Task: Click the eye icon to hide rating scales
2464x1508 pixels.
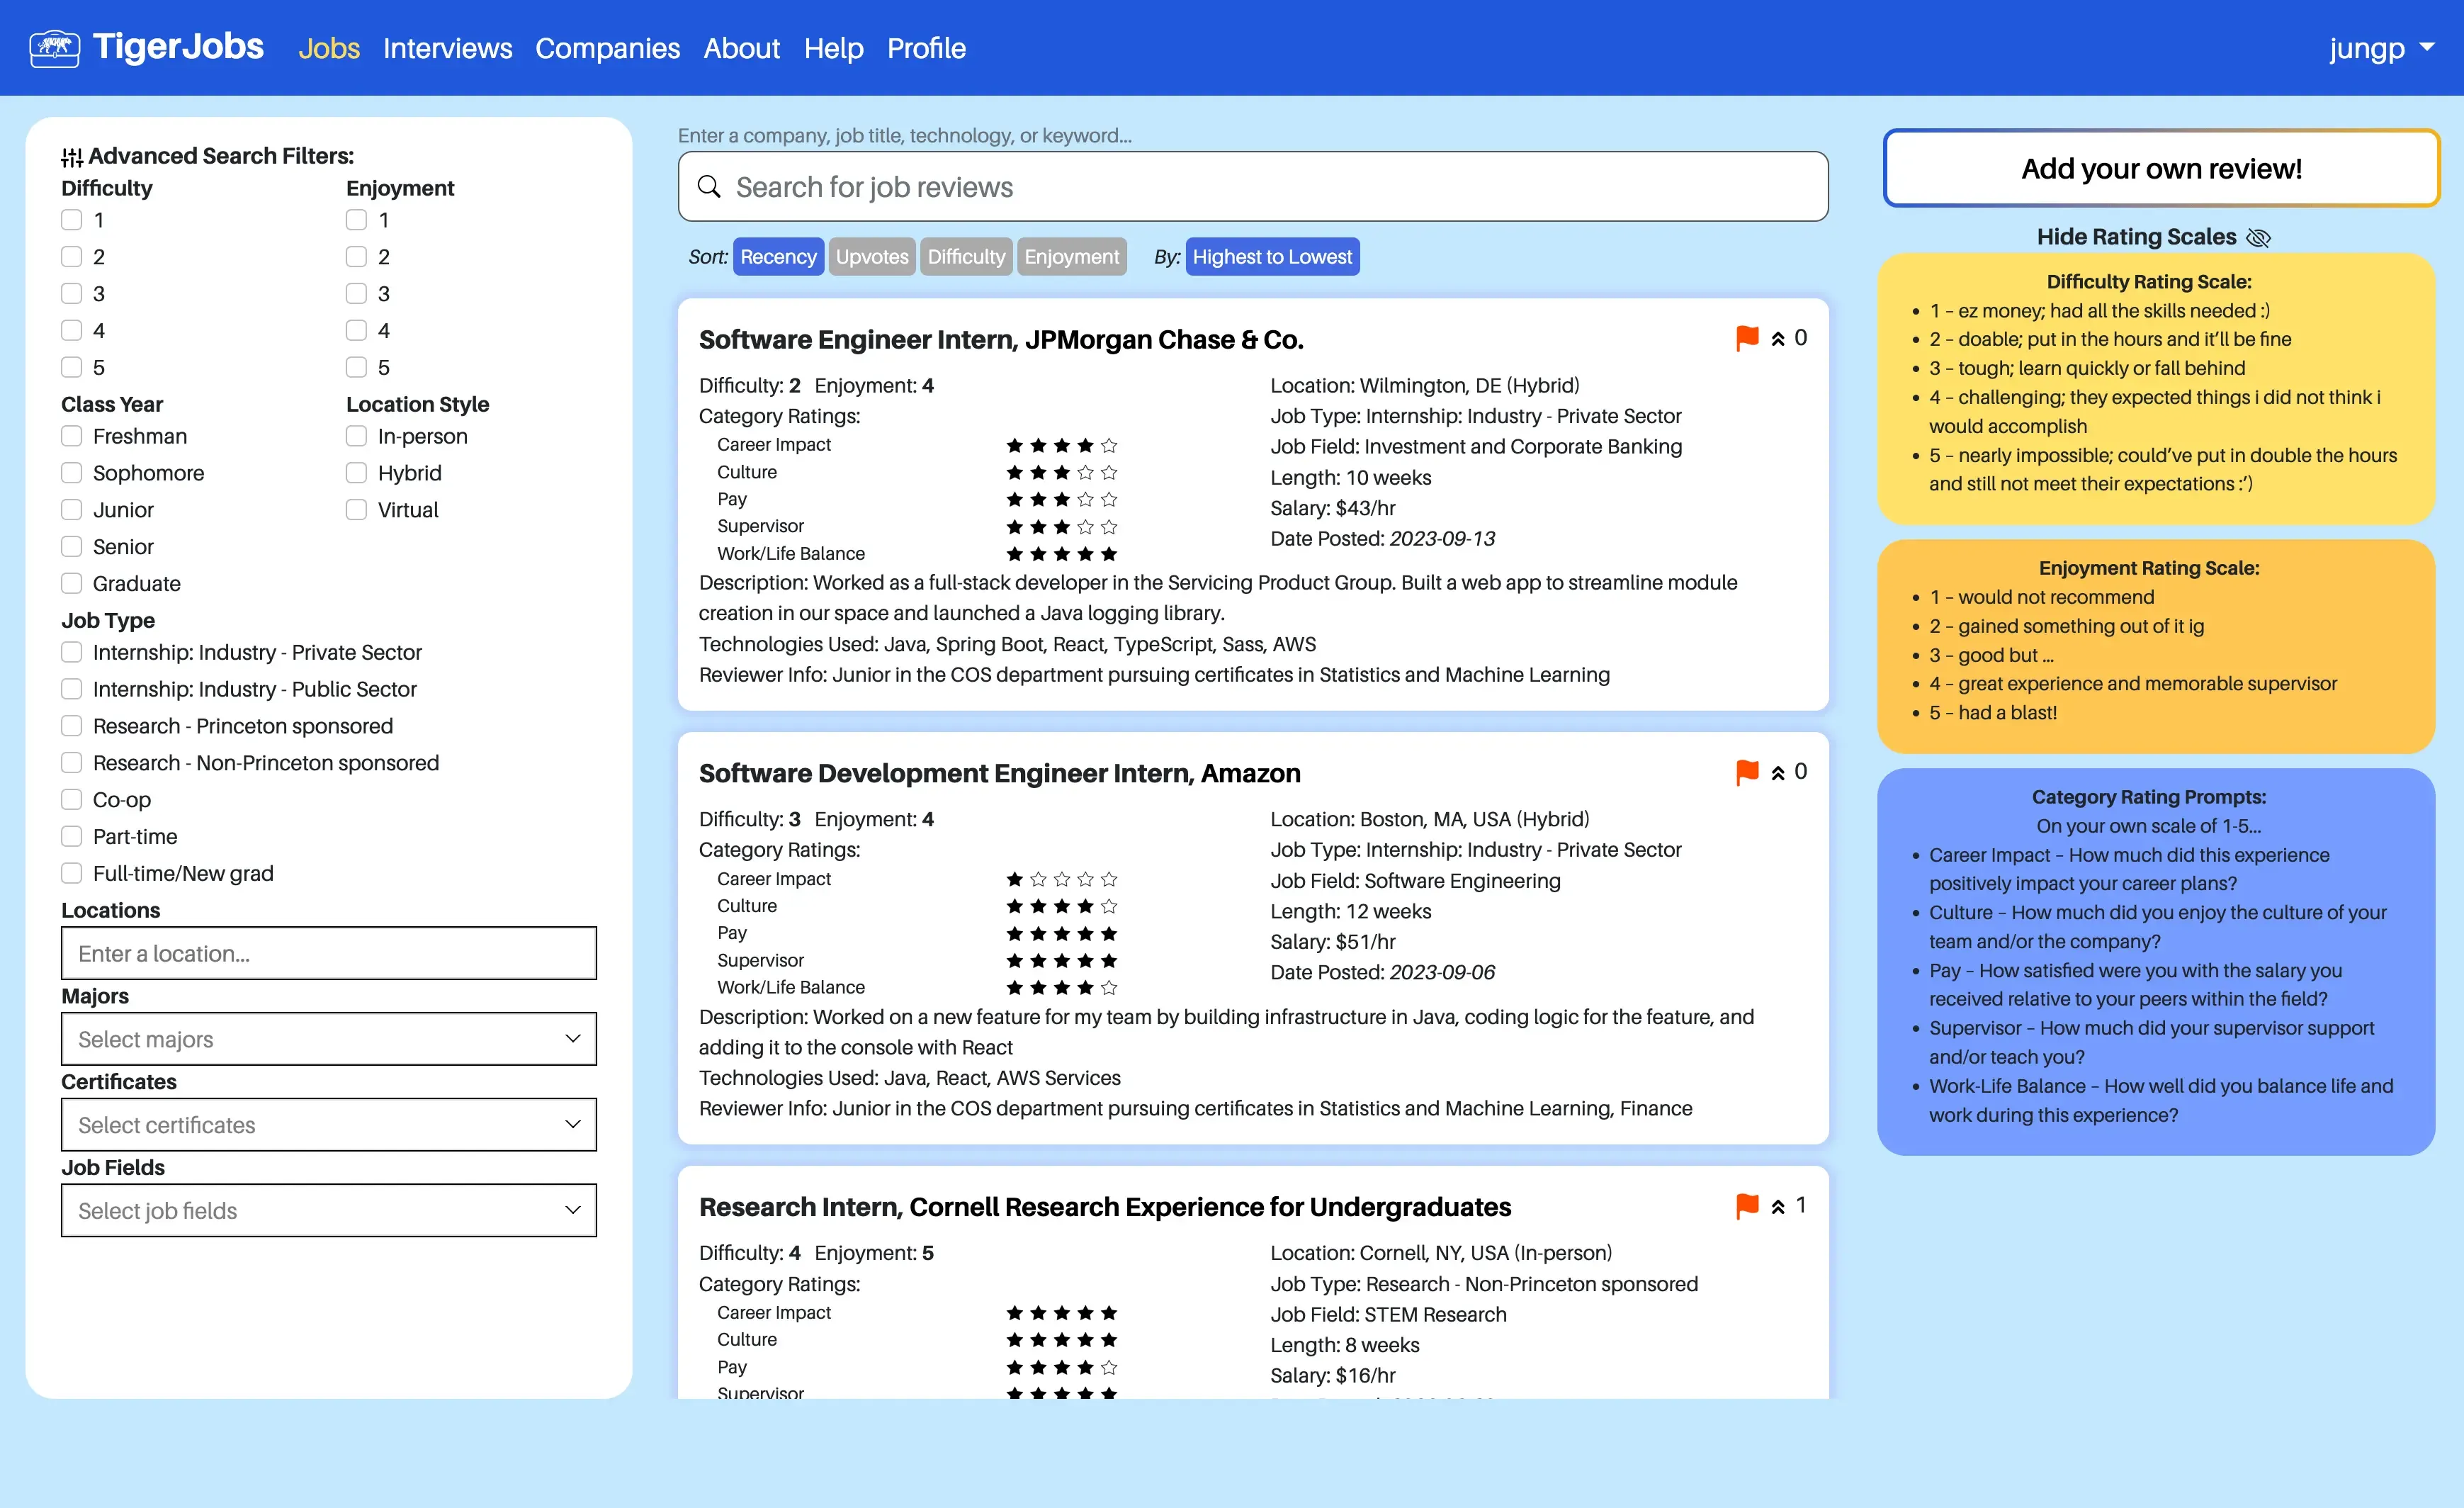Action: [x=2259, y=237]
